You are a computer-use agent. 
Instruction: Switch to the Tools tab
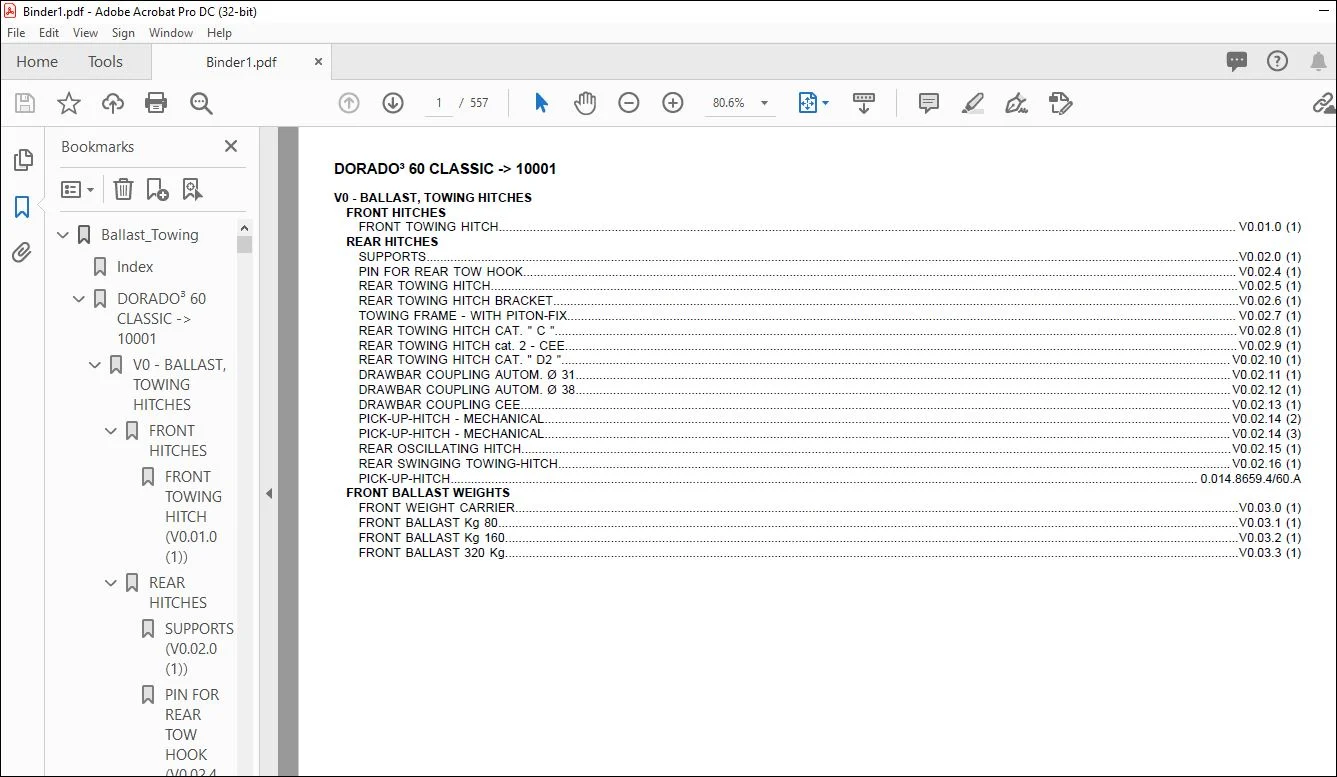pos(105,62)
